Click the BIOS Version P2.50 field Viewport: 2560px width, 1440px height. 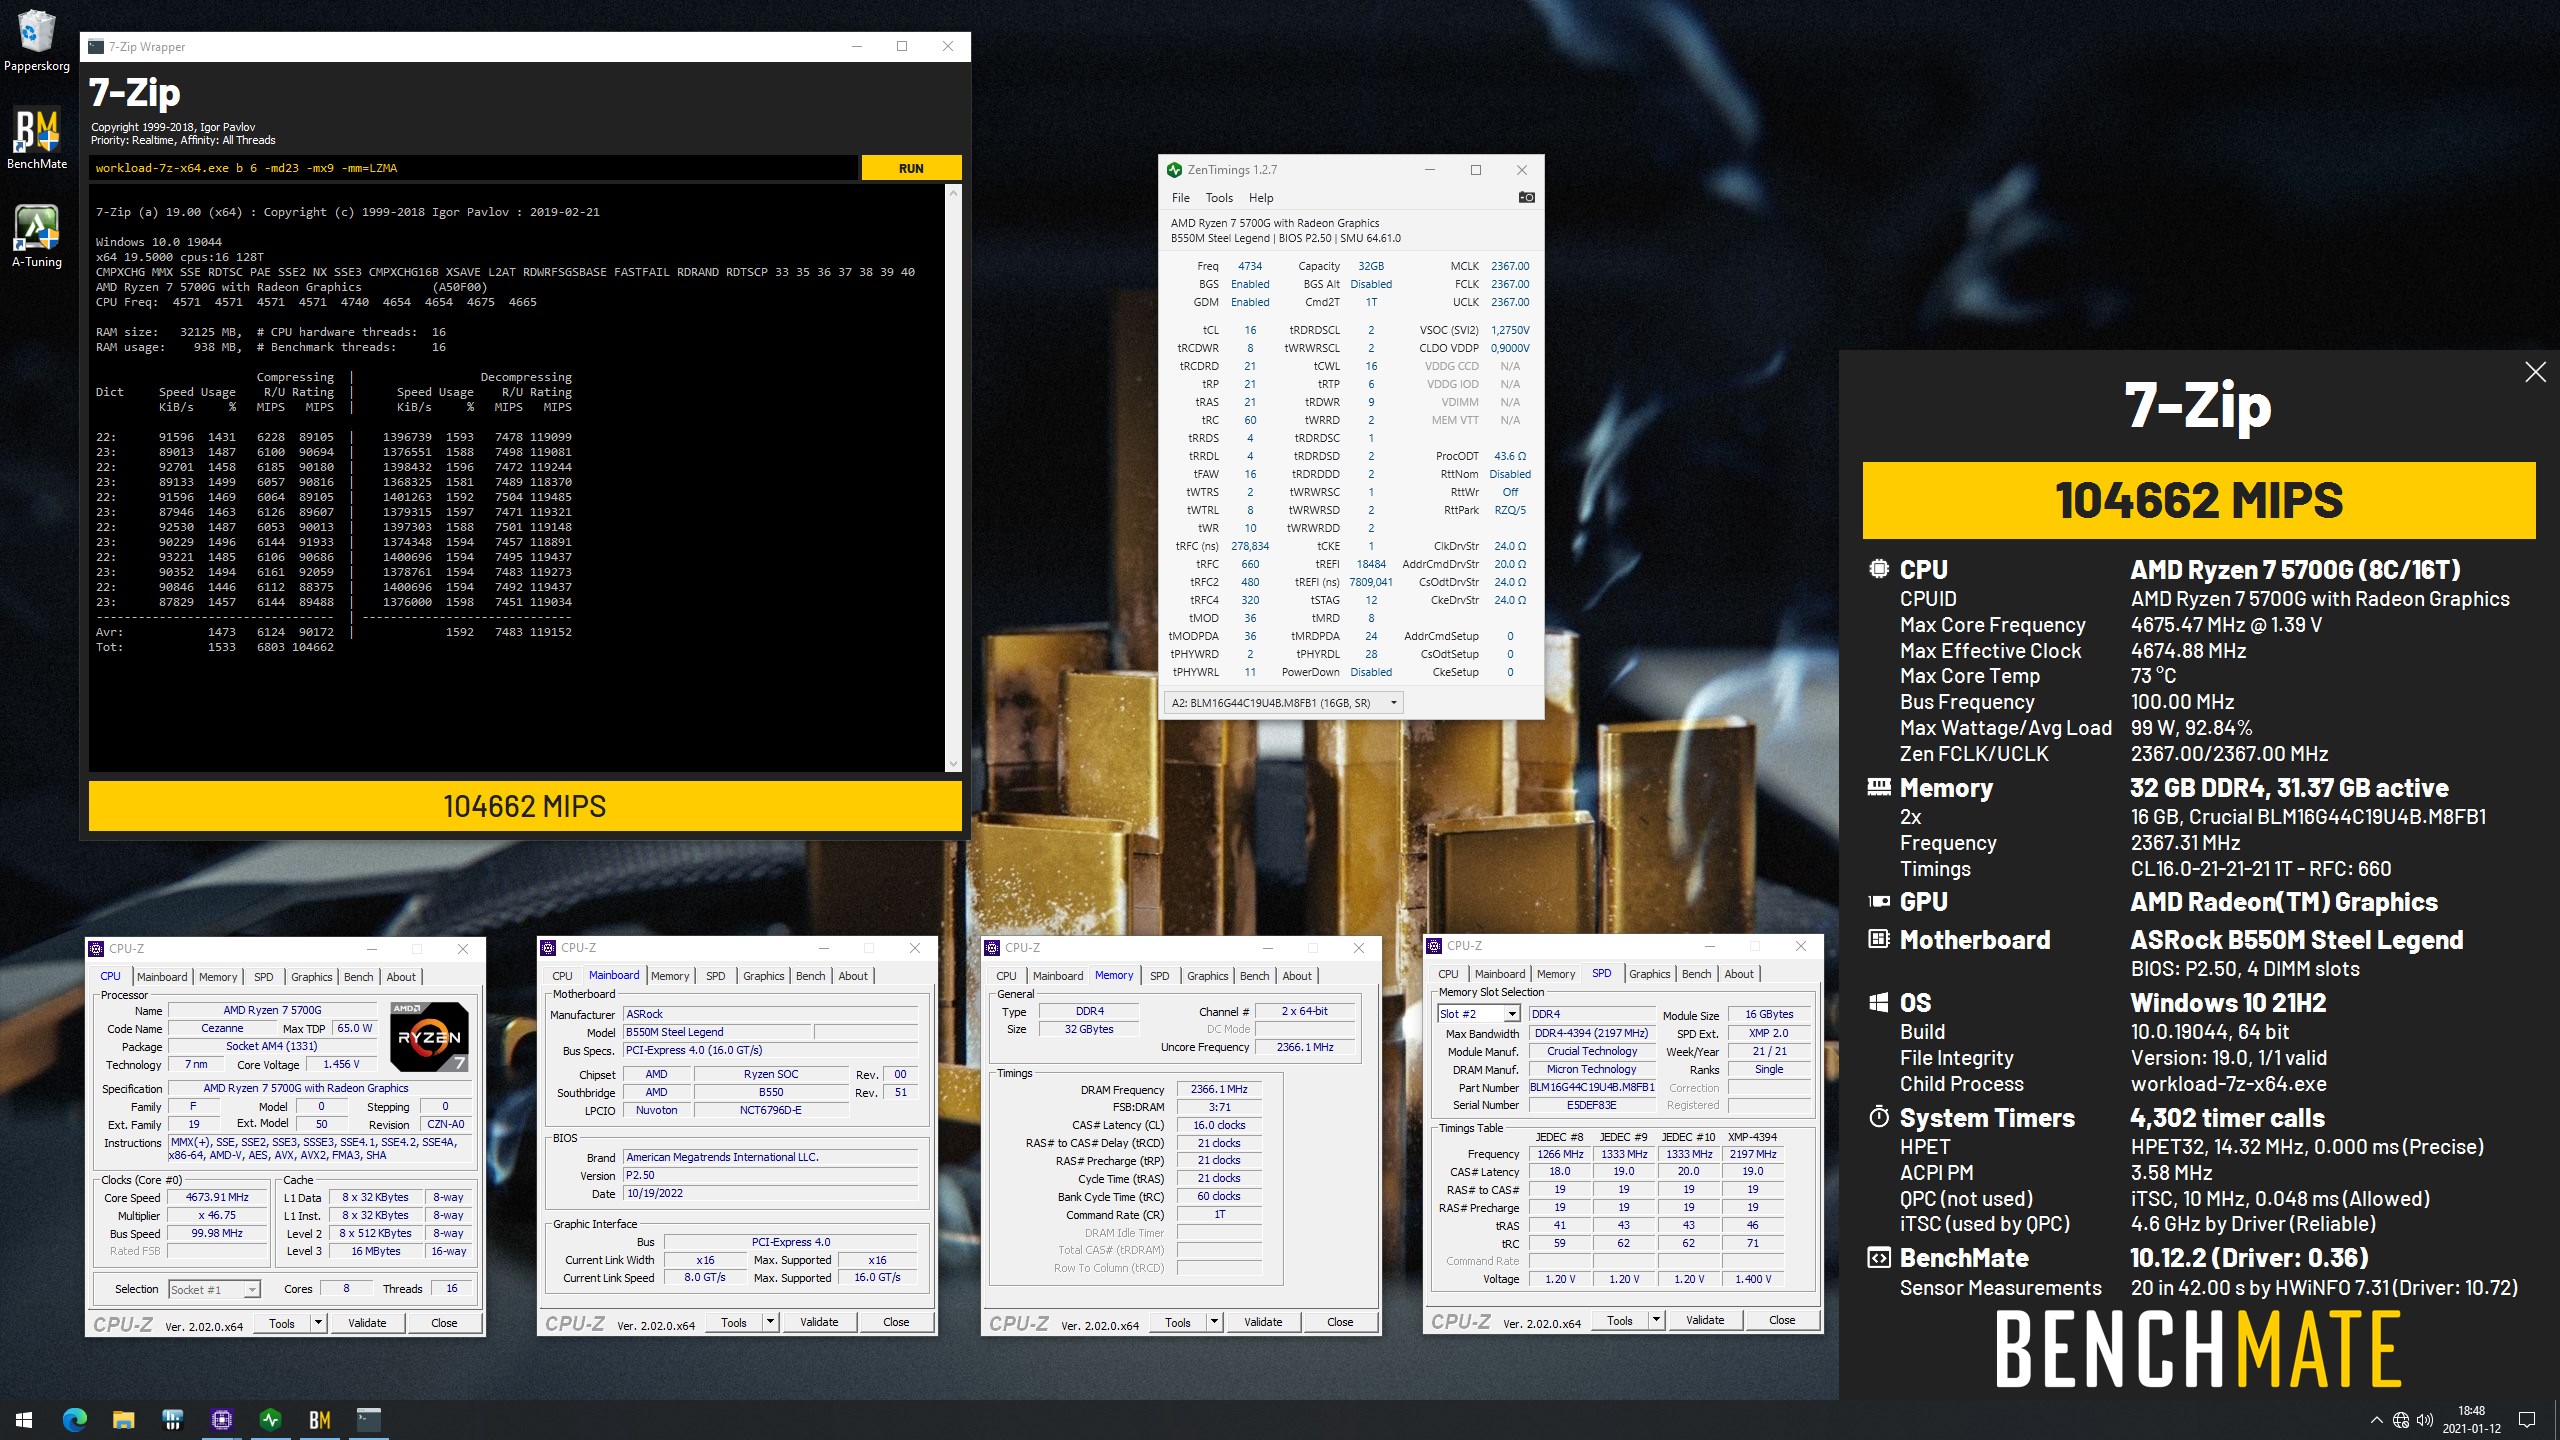click(770, 1176)
